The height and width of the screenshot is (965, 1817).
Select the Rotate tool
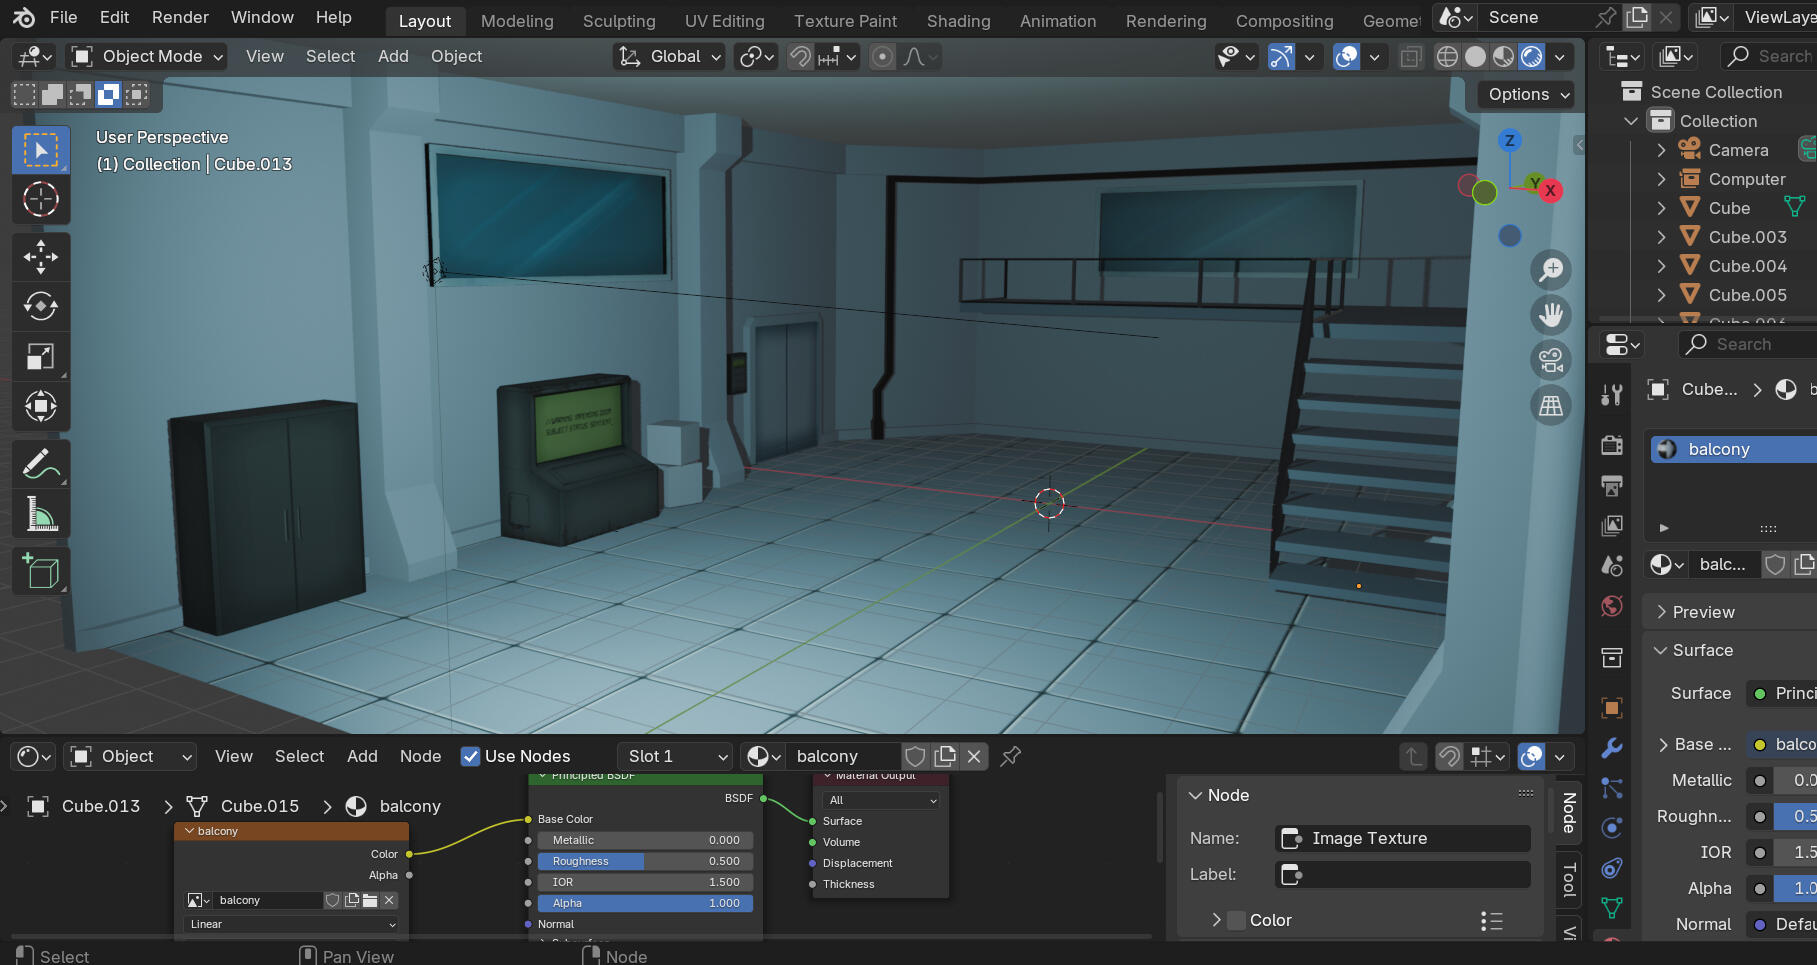pyautogui.click(x=41, y=307)
